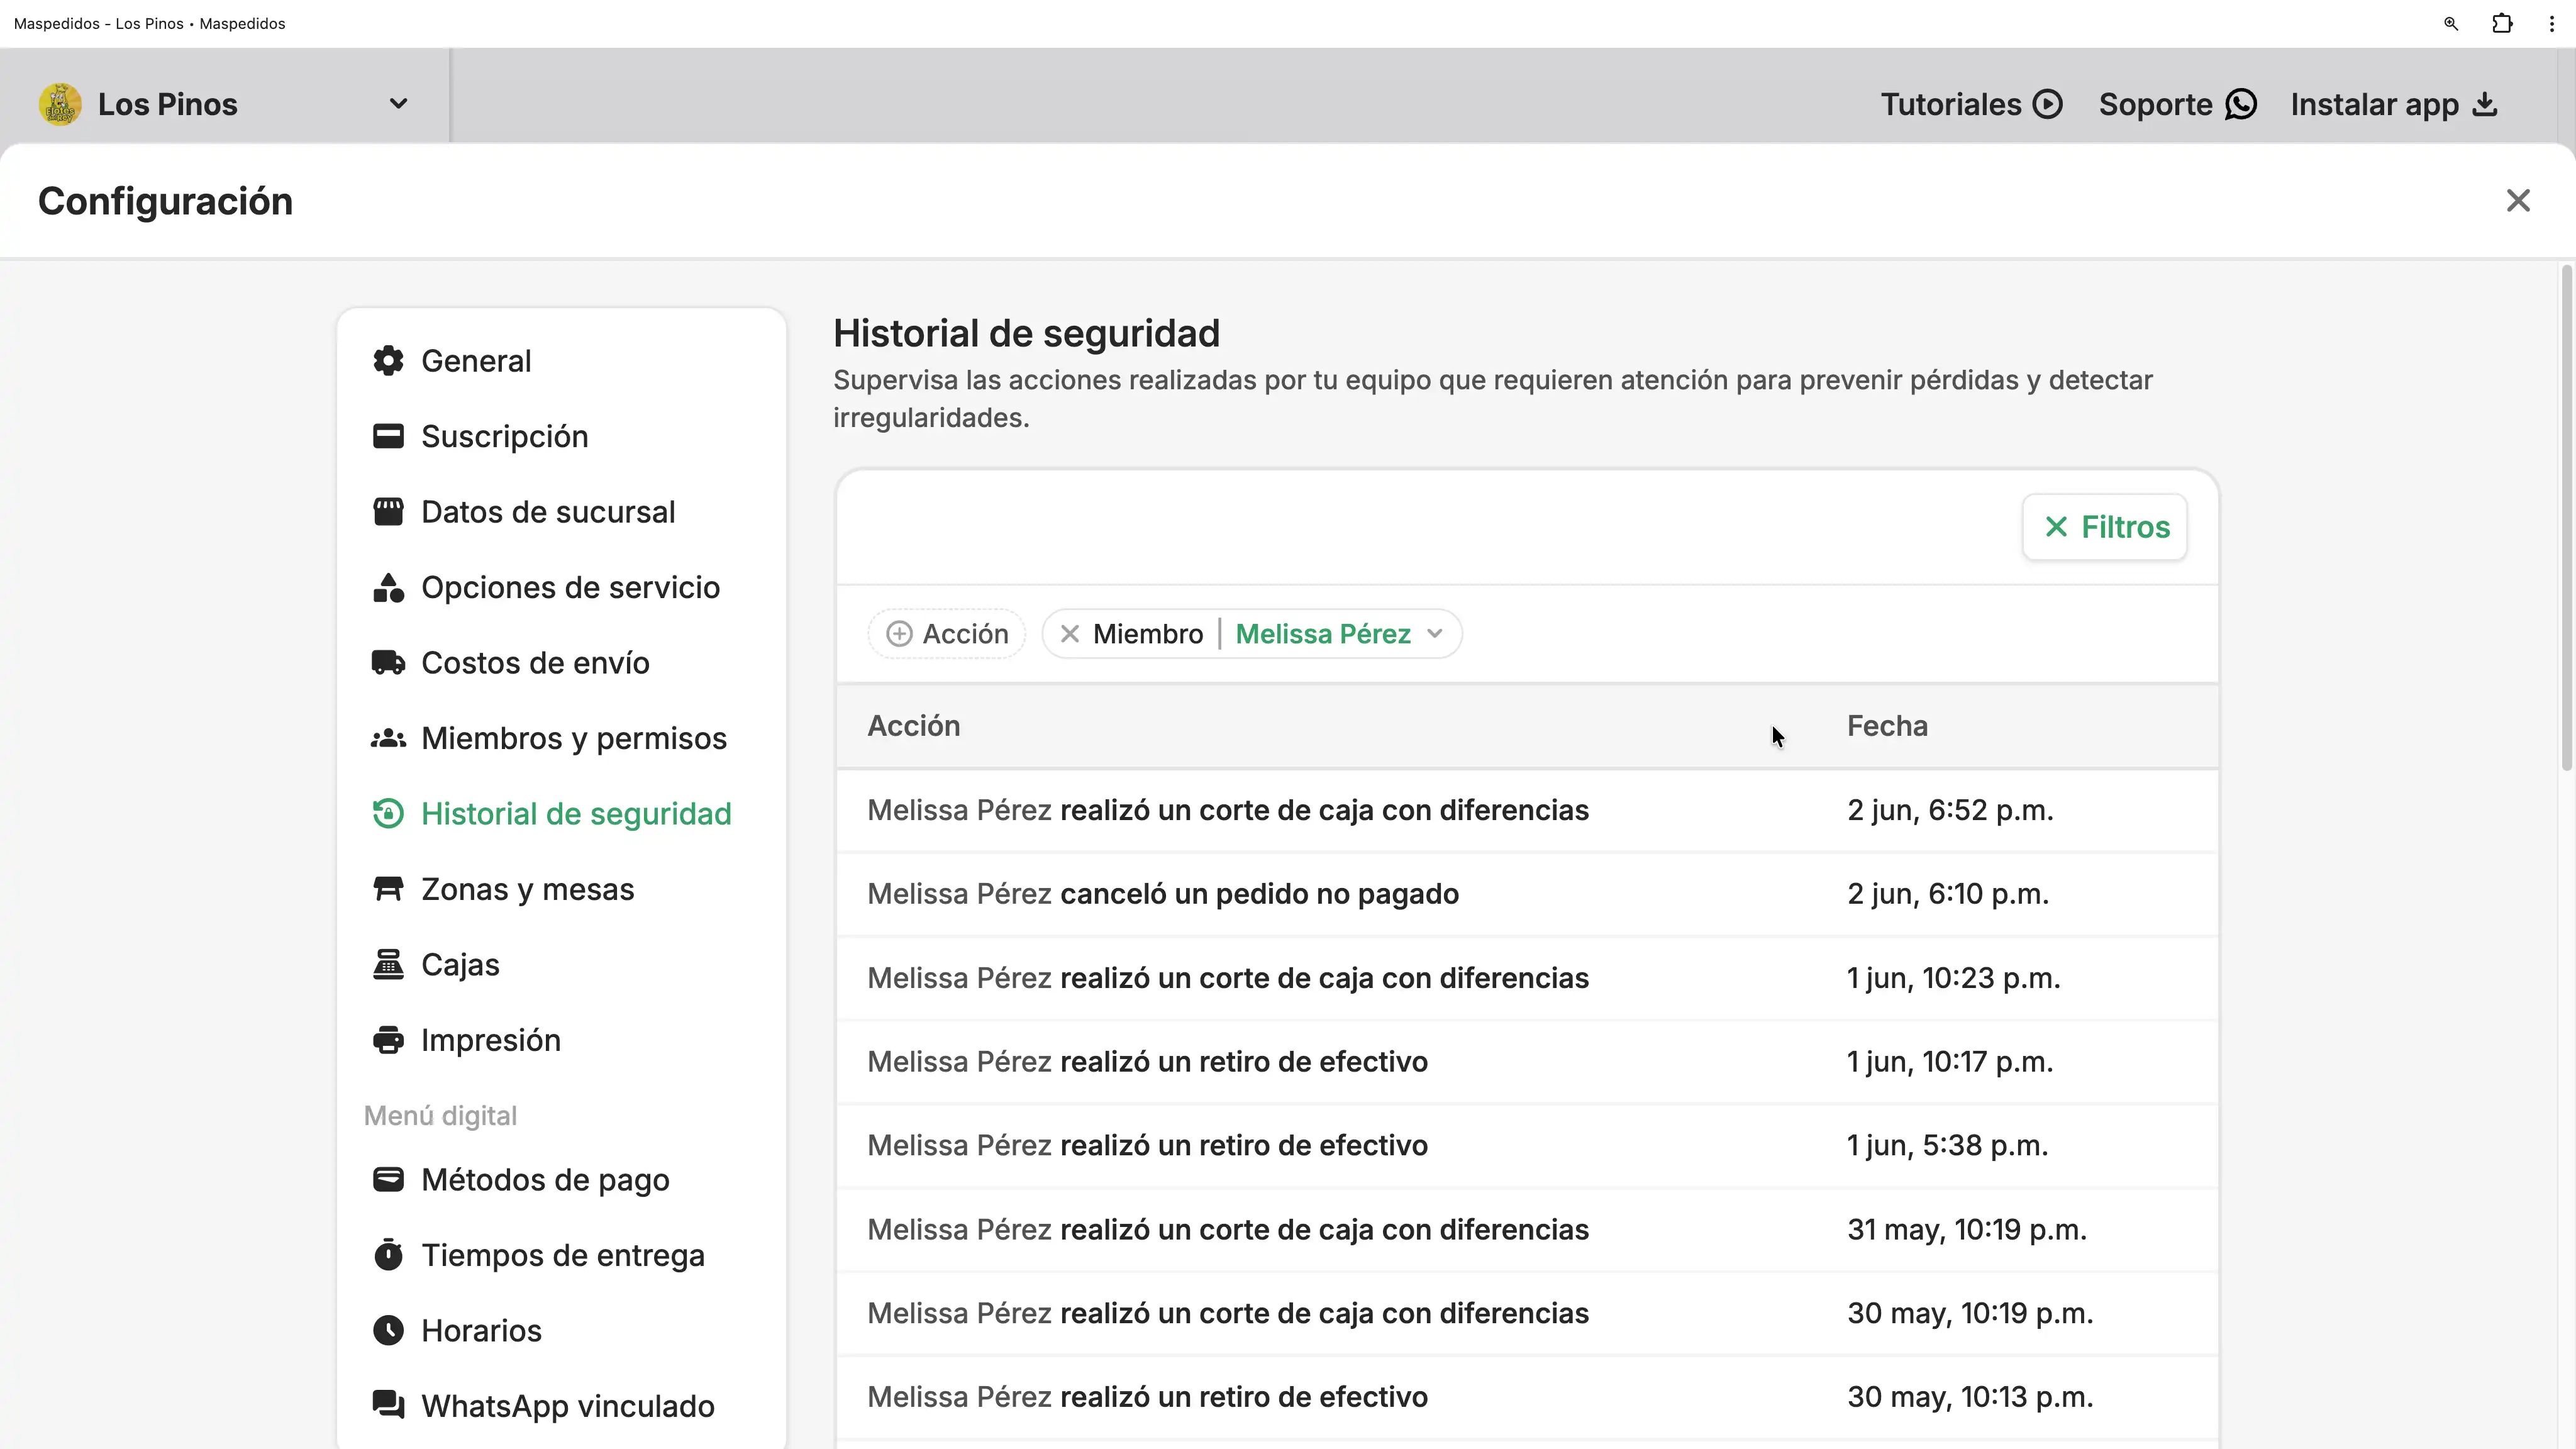Select the 31 may, 10:19 p.m. row
Image resolution: width=2576 pixels, height=1449 pixels.
click(x=1527, y=1230)
